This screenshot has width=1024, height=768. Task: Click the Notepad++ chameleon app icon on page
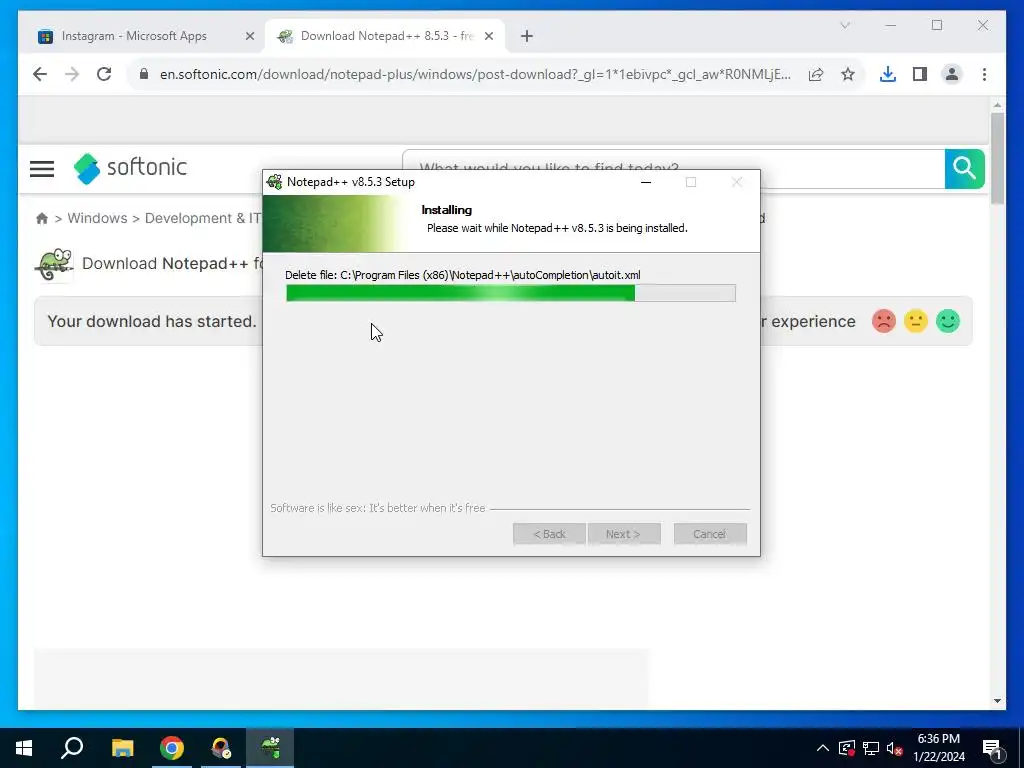click(x=54, y=264)
